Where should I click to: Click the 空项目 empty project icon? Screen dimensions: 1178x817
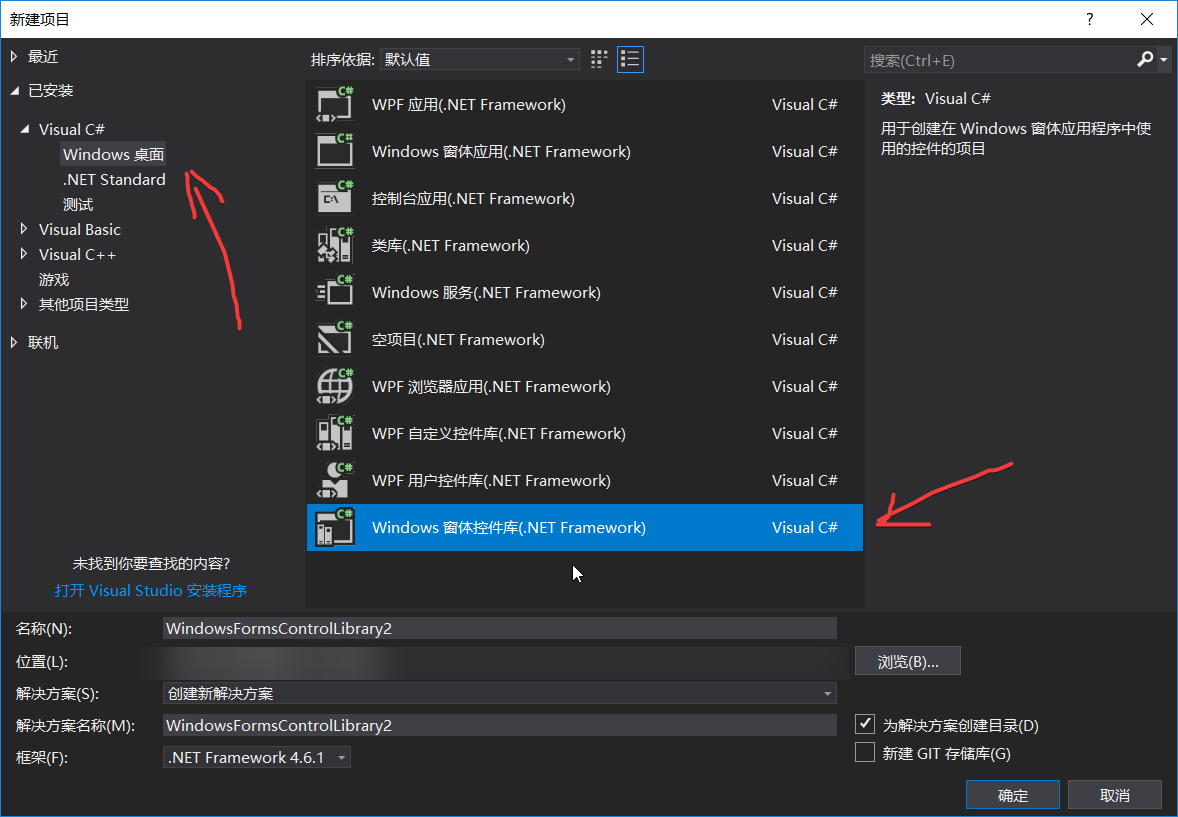[x=334, y=339]
